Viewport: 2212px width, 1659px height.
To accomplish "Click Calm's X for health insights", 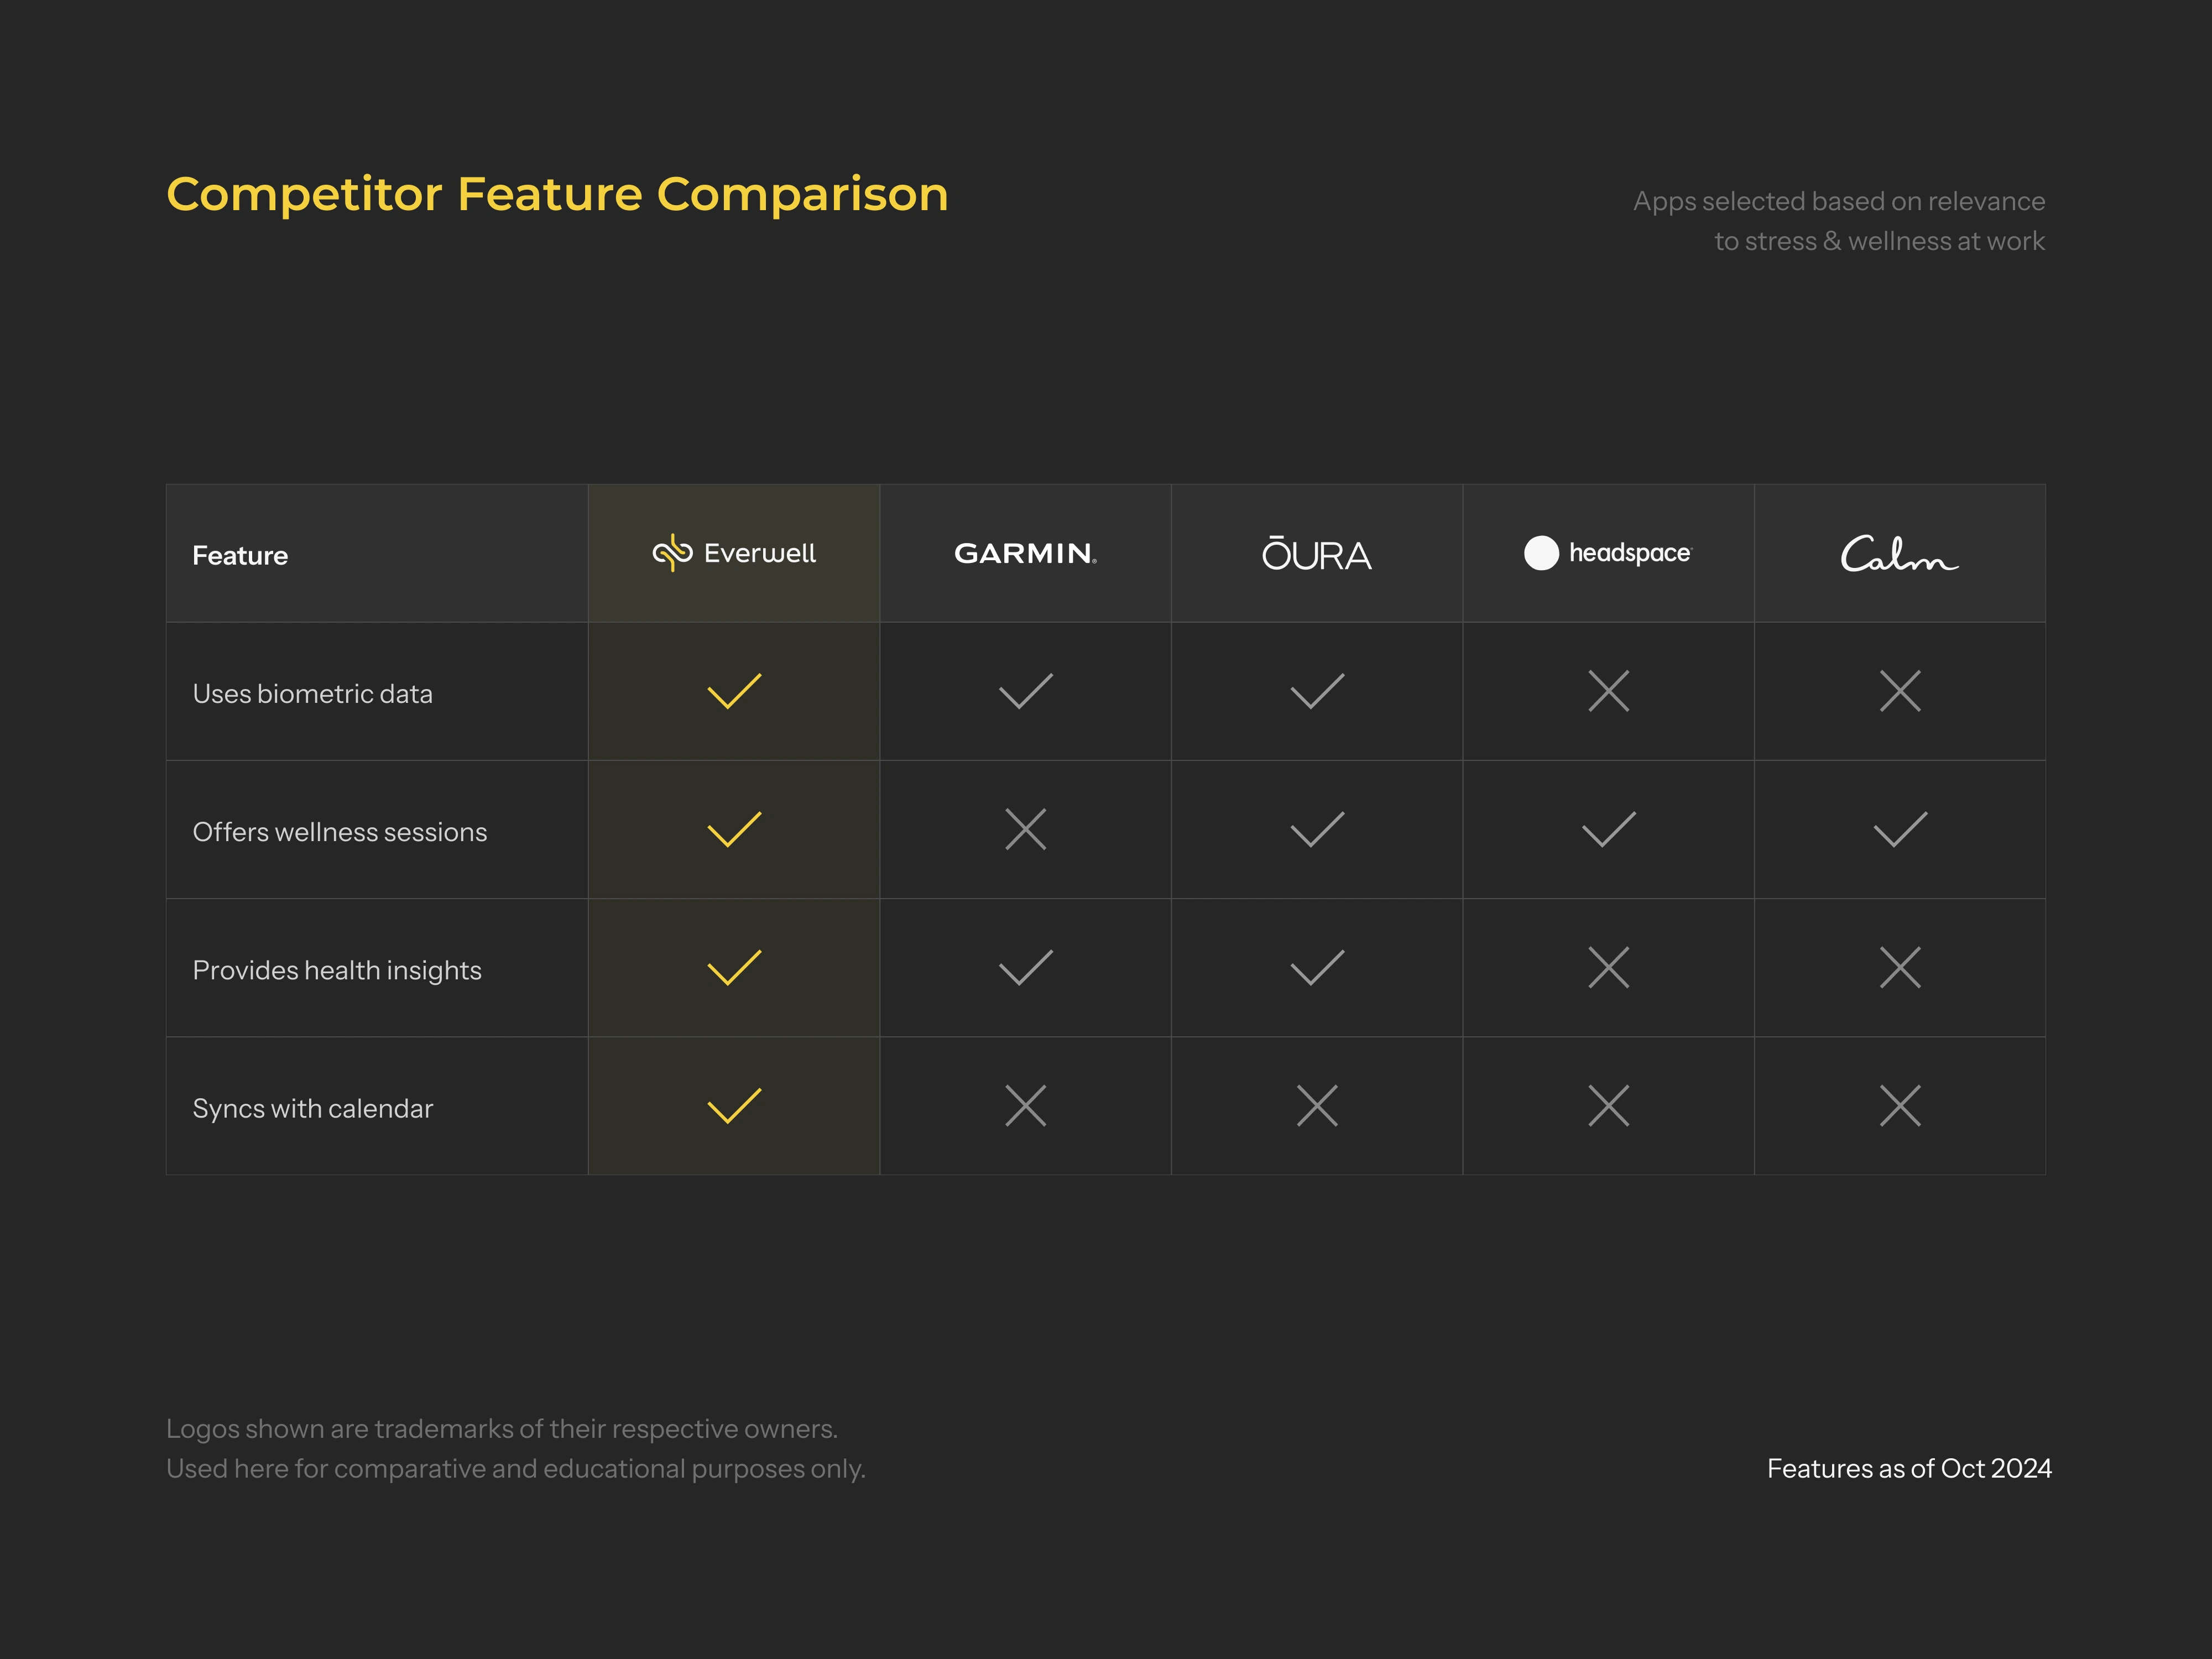I will pos(1900,968).
